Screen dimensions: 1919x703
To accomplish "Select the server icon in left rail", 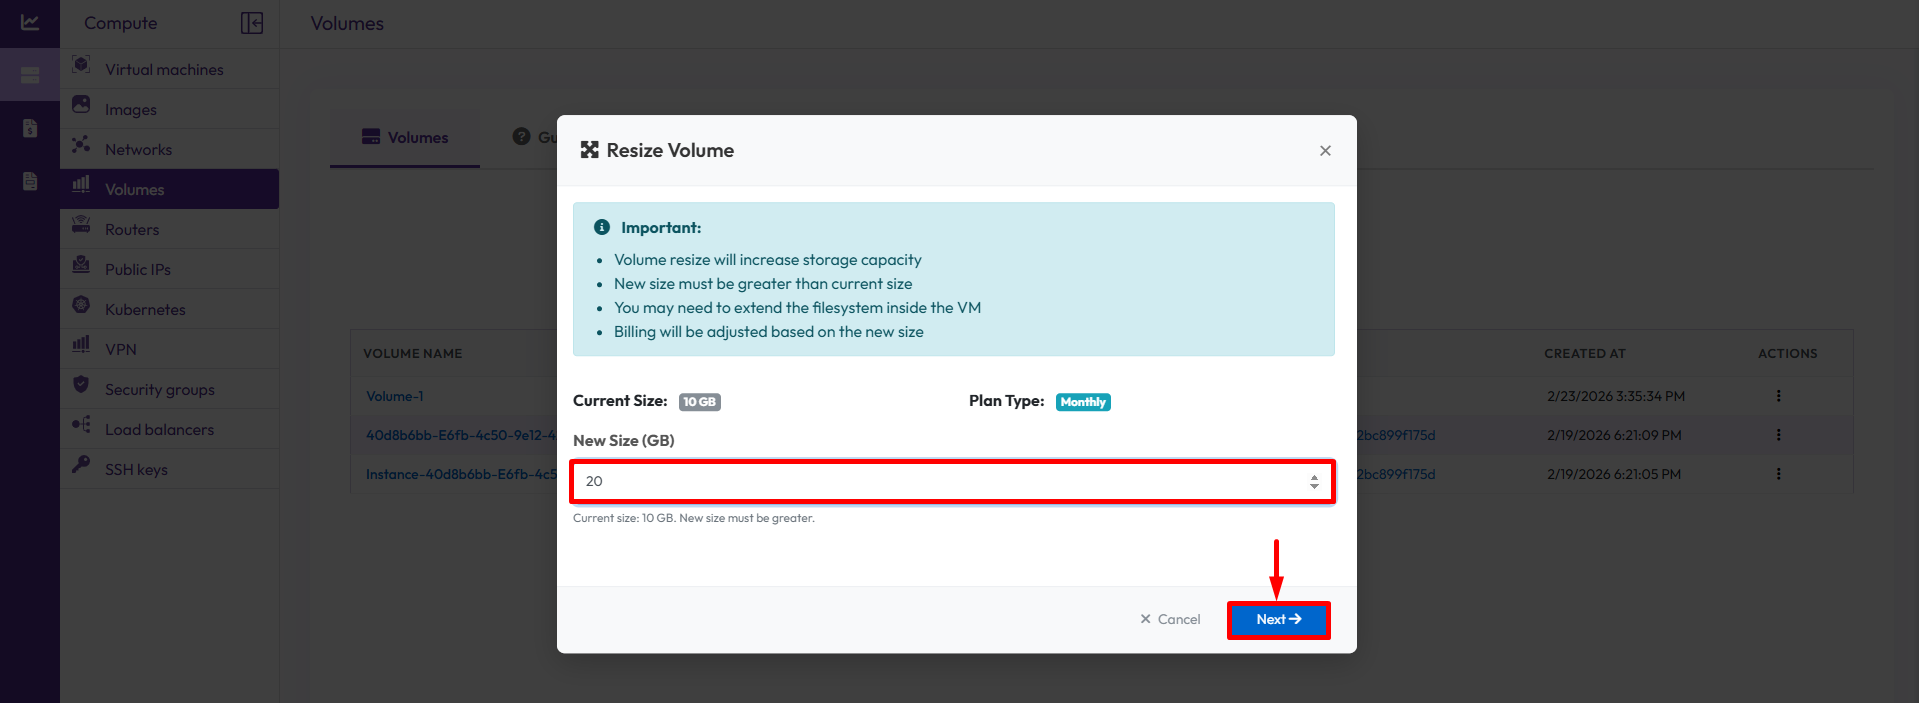I will click(x=30, y=75).
